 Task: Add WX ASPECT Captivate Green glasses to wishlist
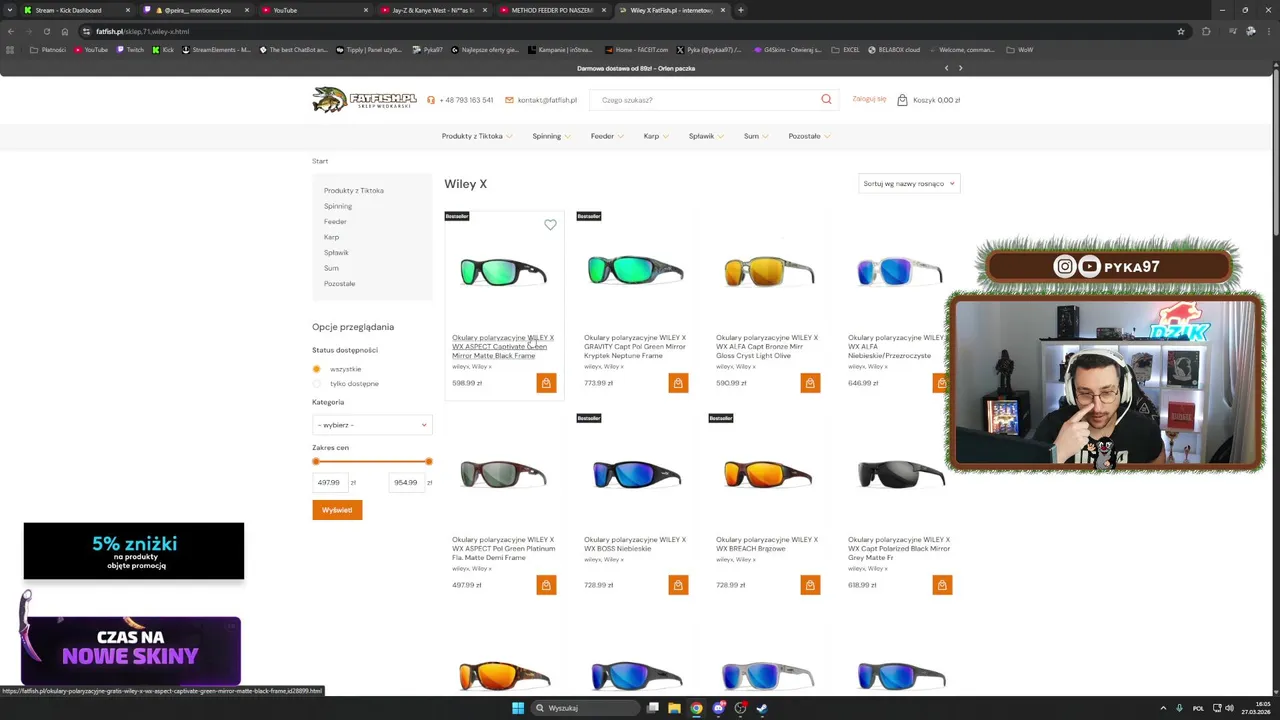click(x=550, y=225)
